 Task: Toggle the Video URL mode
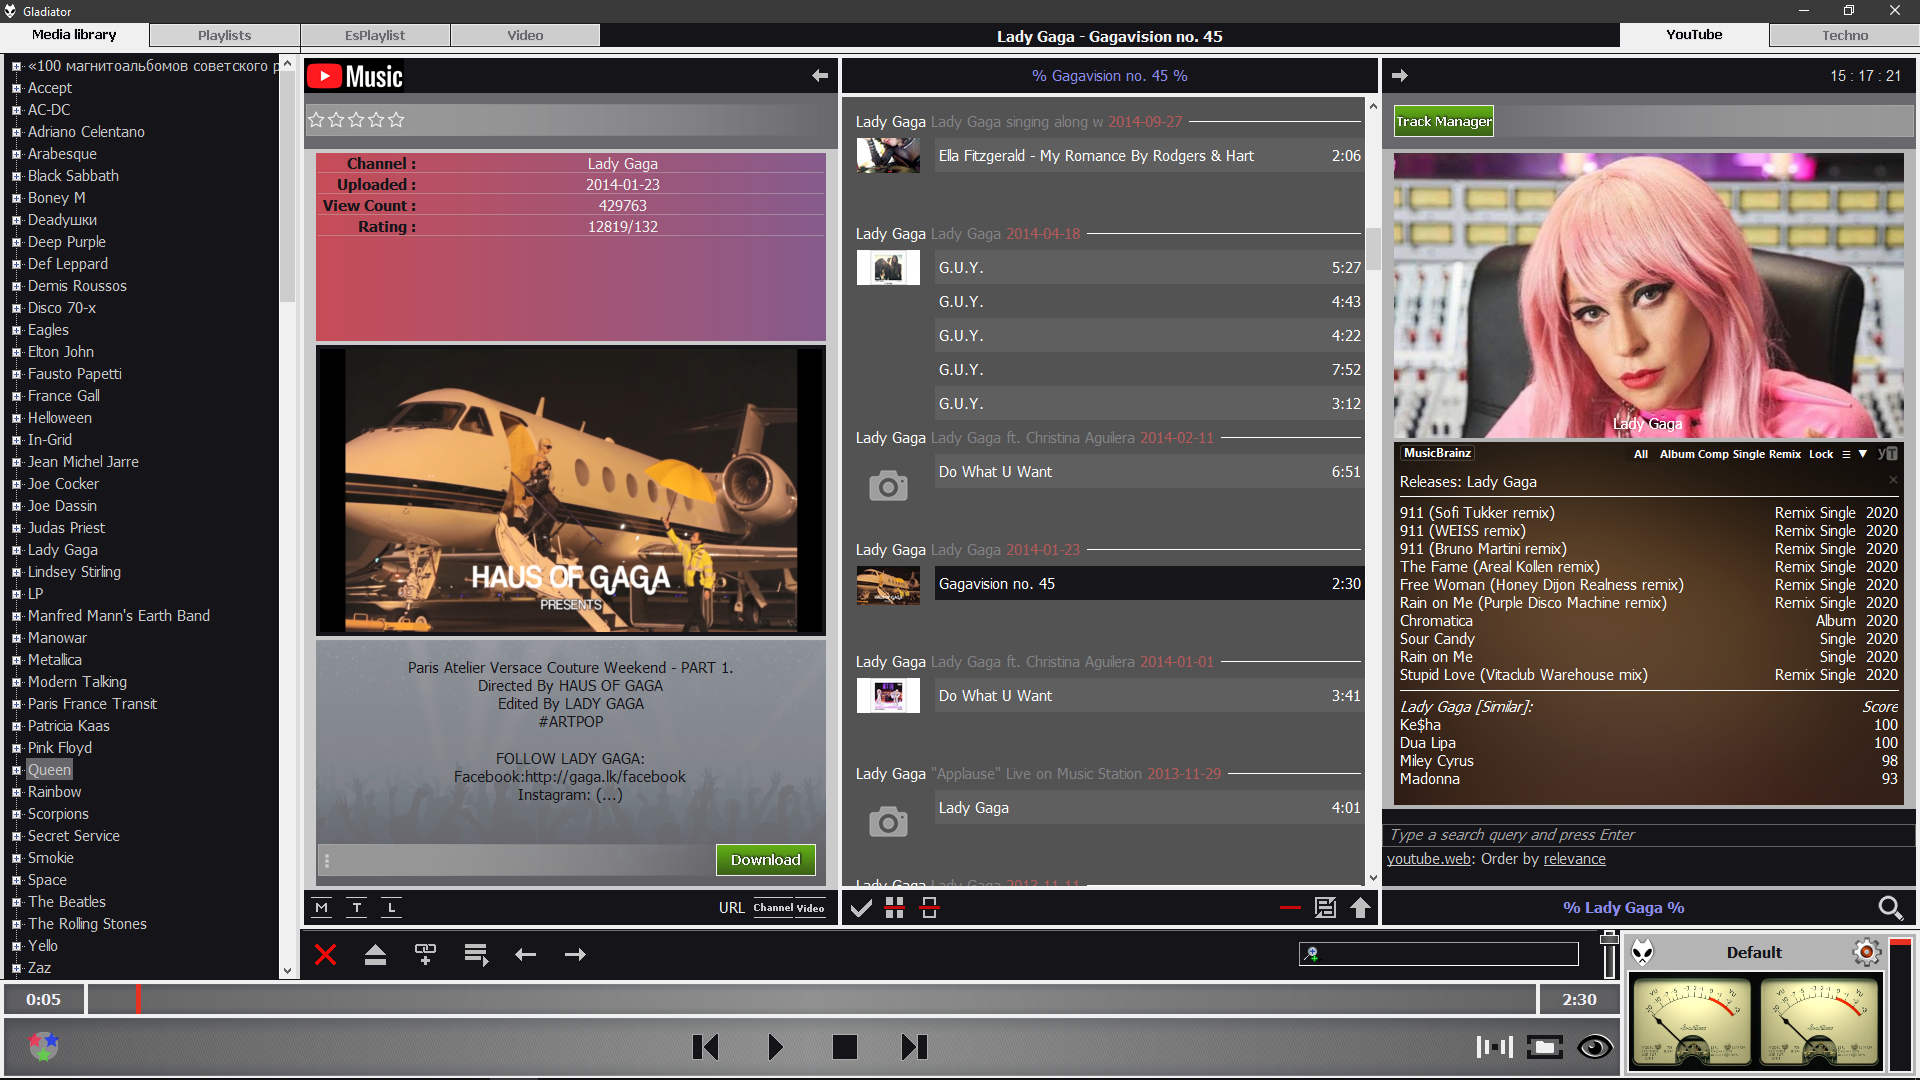810,908
